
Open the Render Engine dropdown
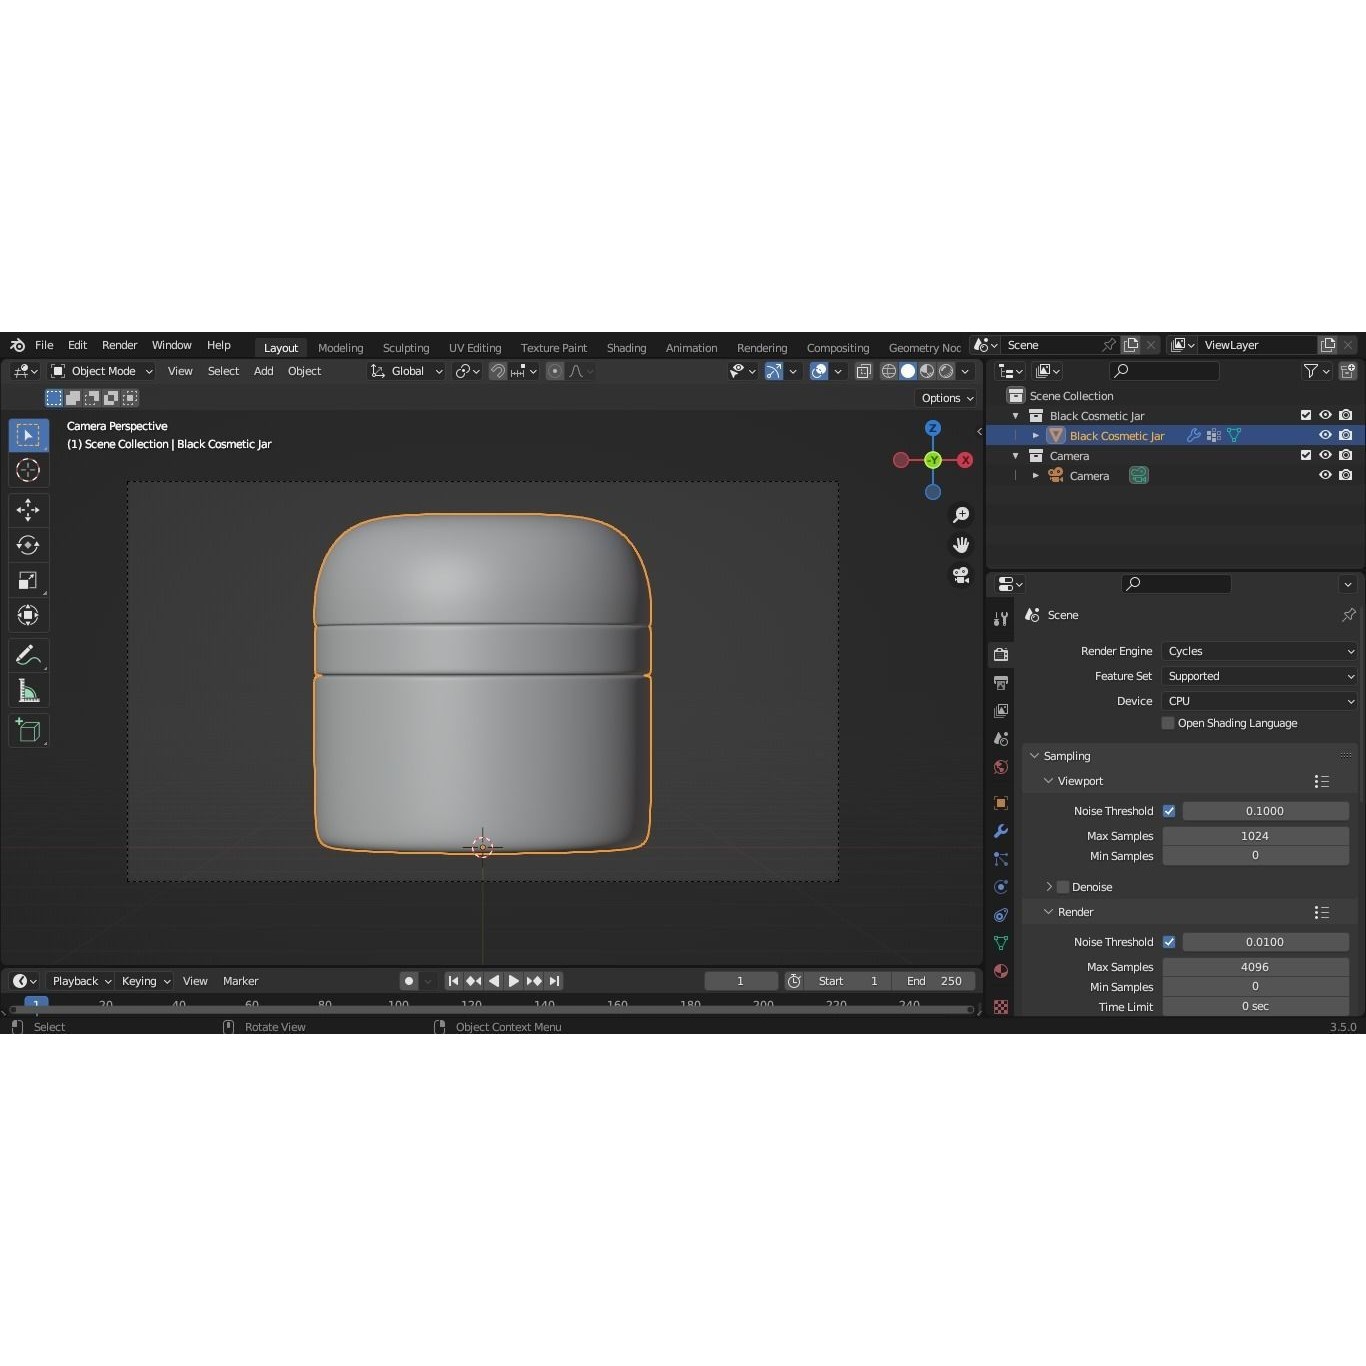[x=1259, y=651]
